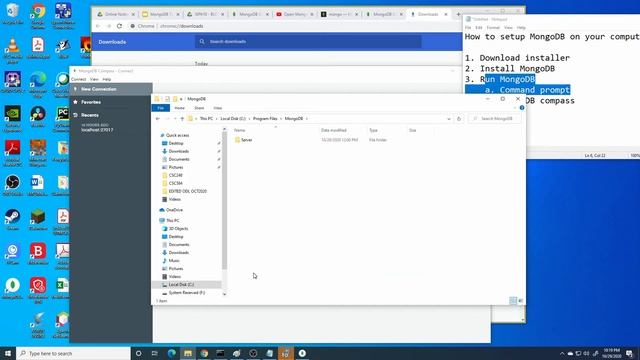Switch to large icons view layout icon

click(x=520, y=301)
